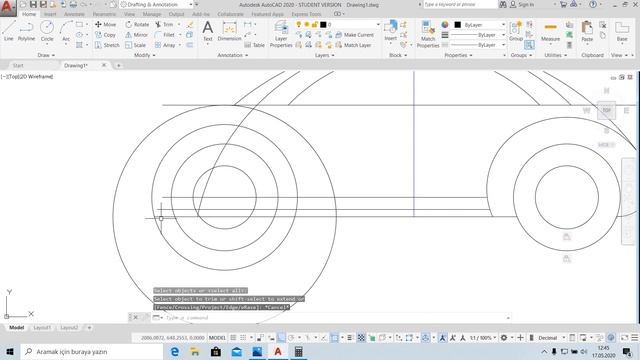
Task: Toggle snap mode in the status bar
Action: pos(243,338)
